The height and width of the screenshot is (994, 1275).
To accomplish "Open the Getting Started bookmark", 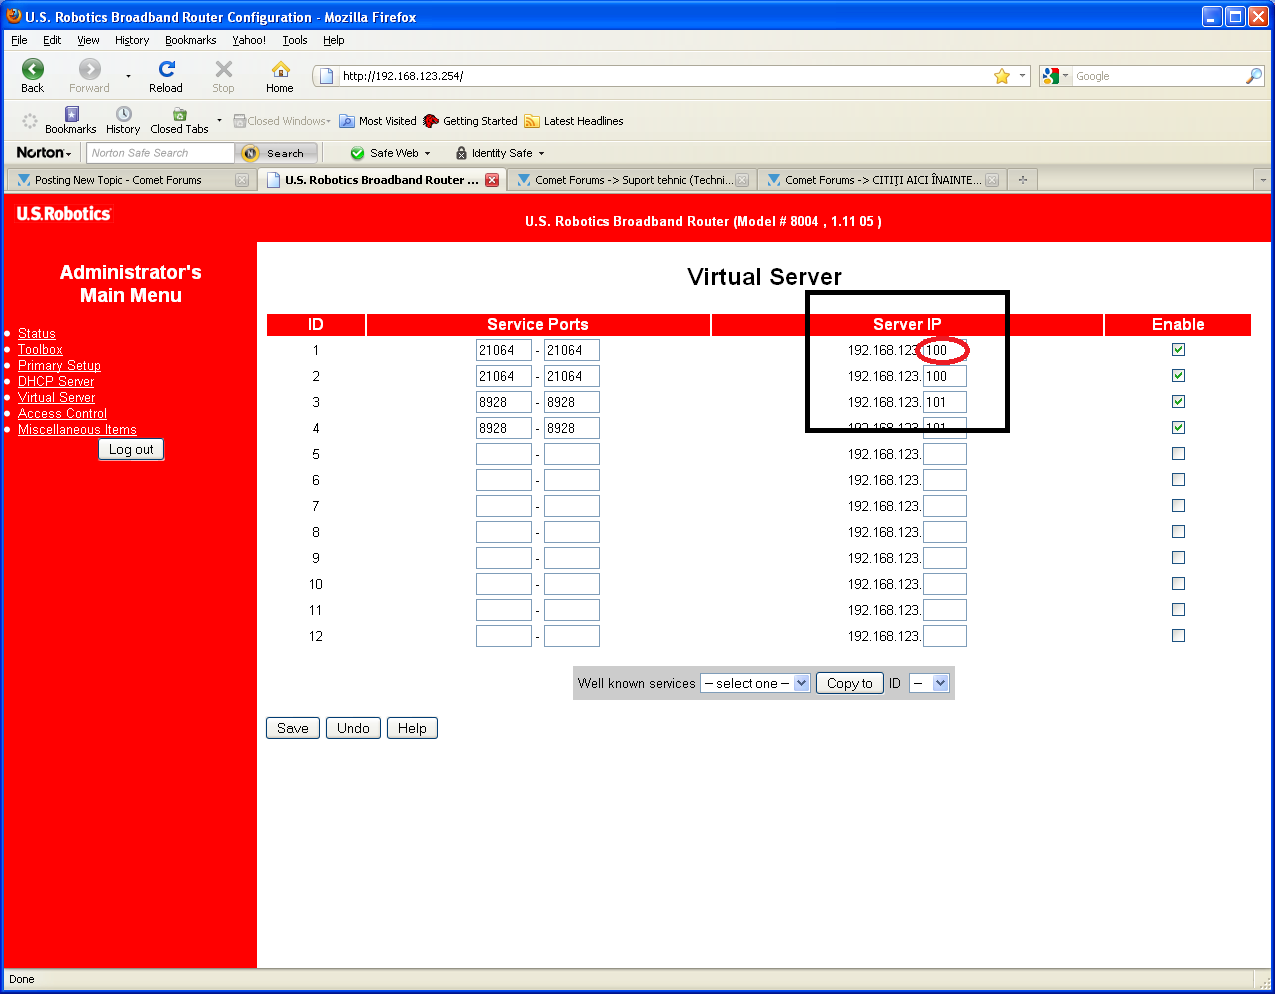I will (x=470, y=121).
